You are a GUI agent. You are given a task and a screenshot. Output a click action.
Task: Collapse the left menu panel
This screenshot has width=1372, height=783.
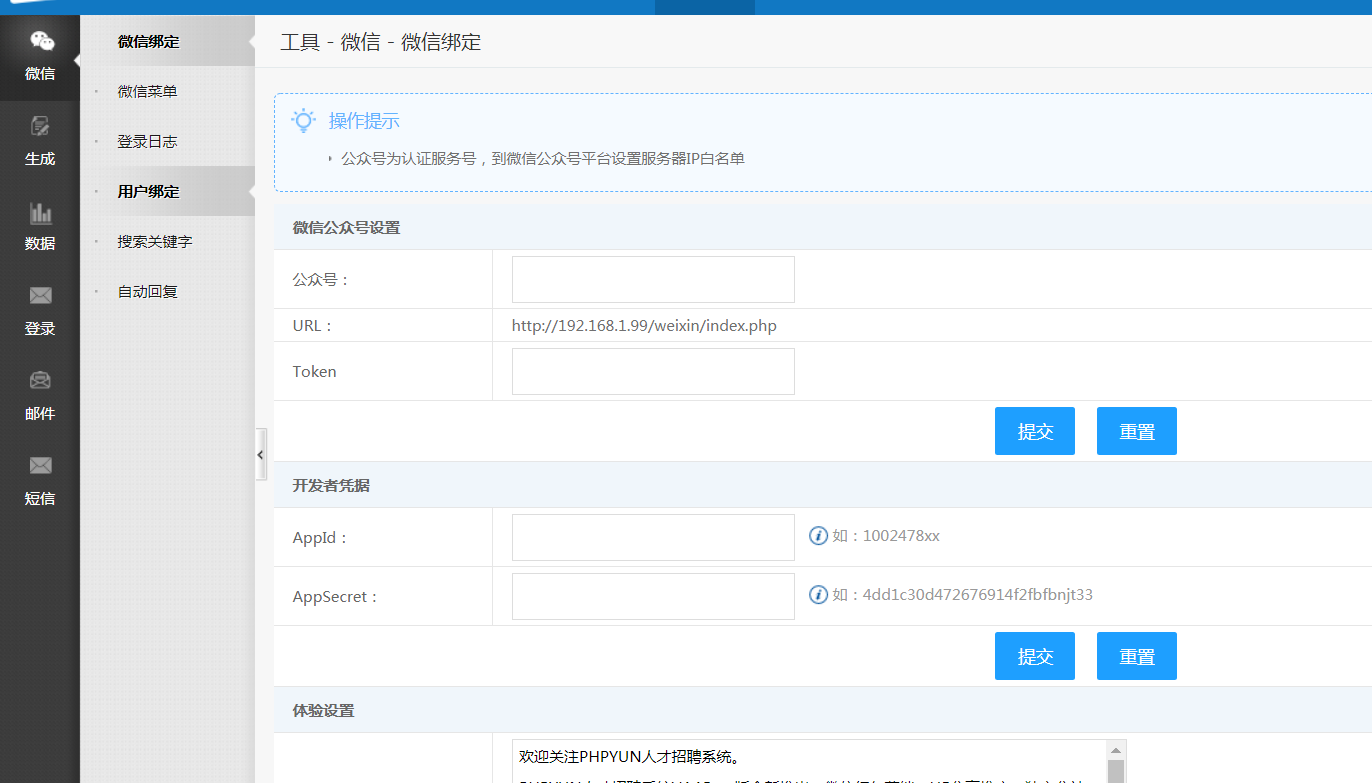coord(261,453)
